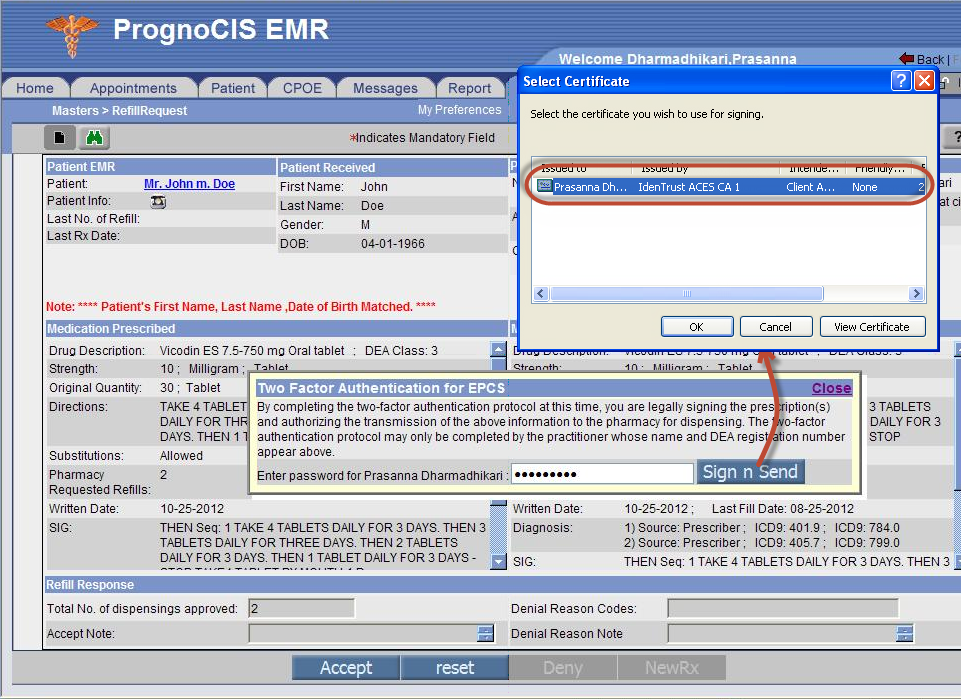This screenshot has height=699, width=961.
Task: Open the Home tab
Action: (x=35, y=88)
